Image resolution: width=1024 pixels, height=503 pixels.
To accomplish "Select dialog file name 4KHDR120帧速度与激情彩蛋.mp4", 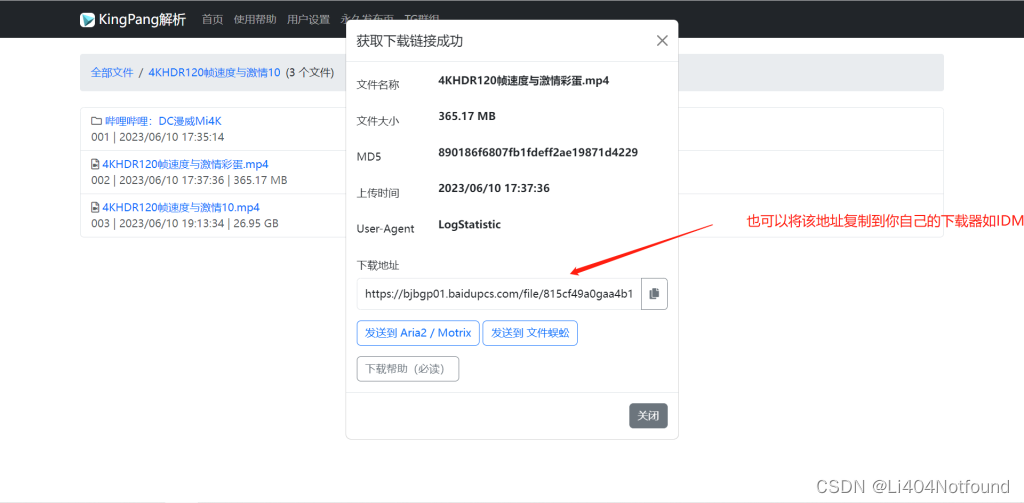I will [524, 80].
